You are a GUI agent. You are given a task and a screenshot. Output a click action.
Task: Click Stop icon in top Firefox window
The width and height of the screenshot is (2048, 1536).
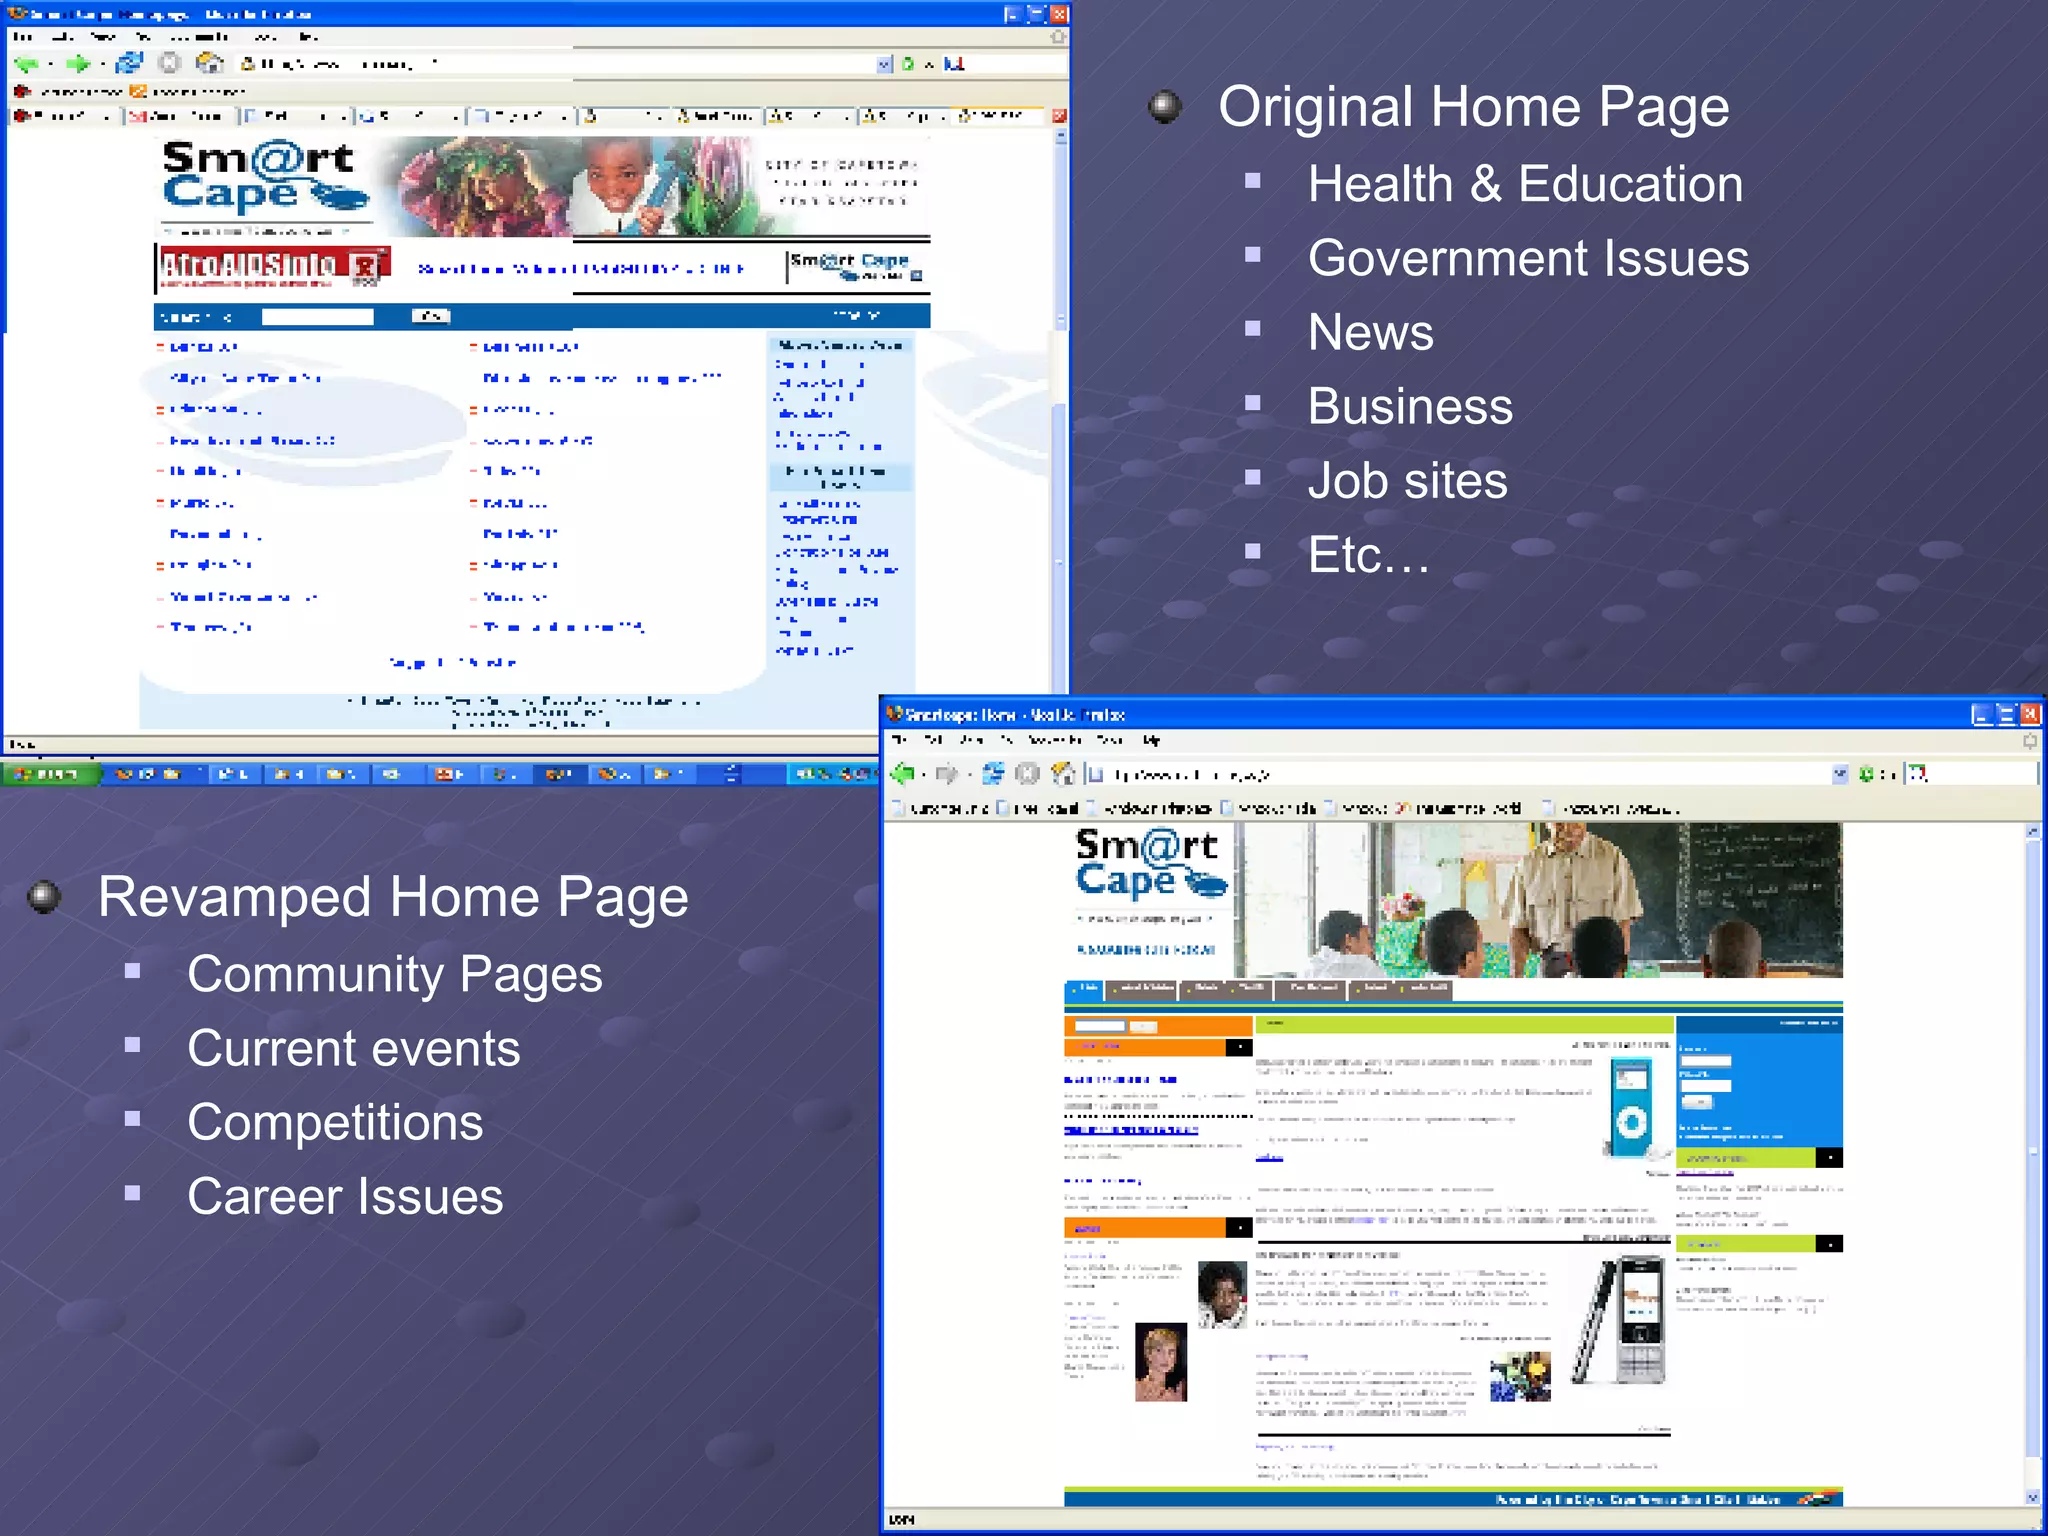tap(170, 63)
